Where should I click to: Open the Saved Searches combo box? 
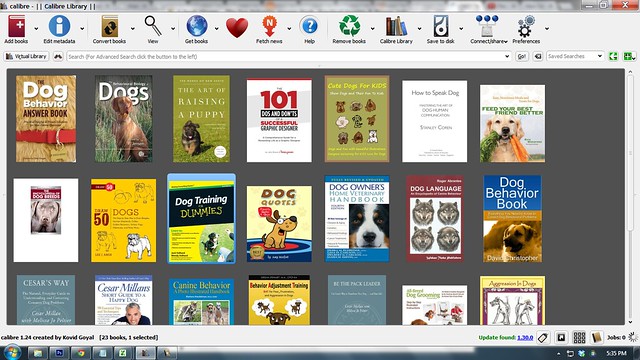pyautogui.click(x=575, y=56)
